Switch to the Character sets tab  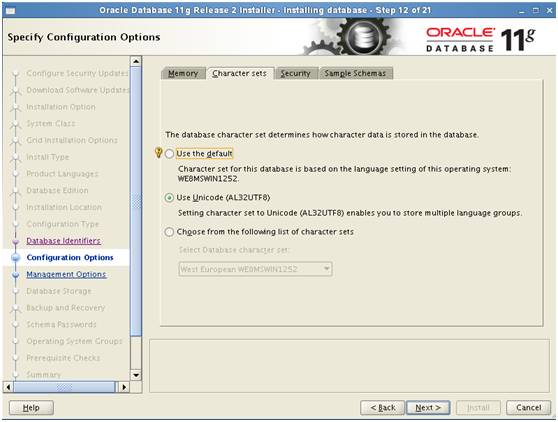pos(239,73)
